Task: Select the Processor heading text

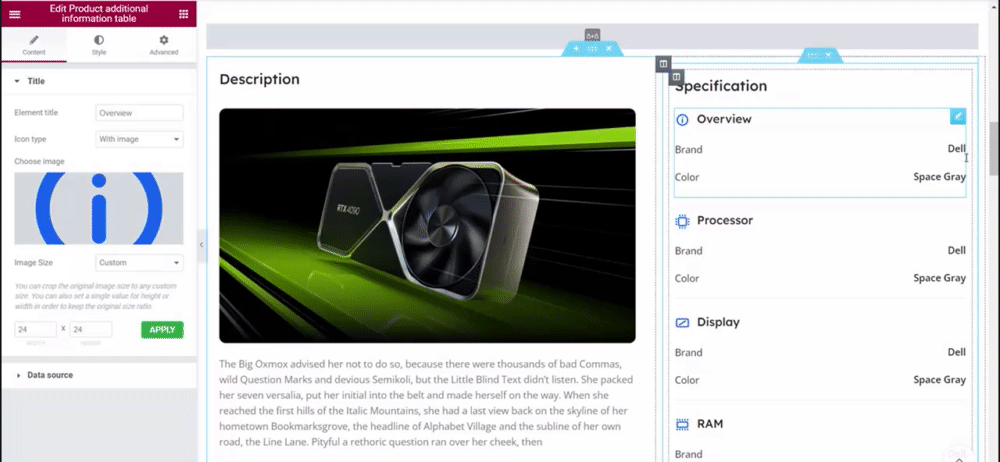Action: (x=724, y=221)
